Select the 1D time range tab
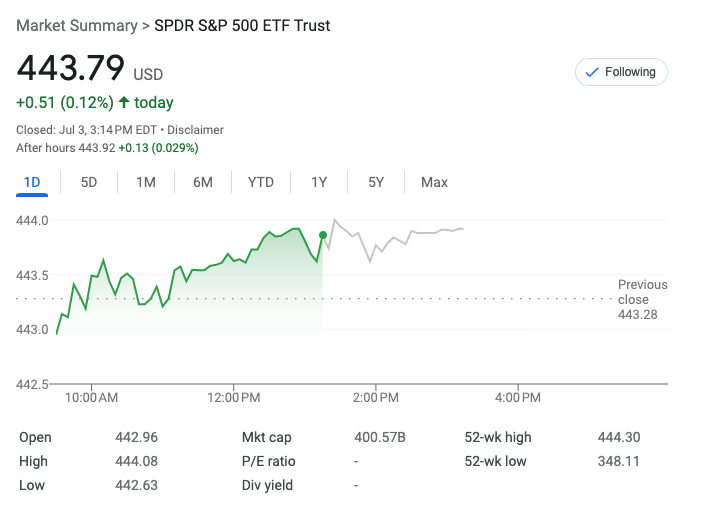 coord(32,182)
